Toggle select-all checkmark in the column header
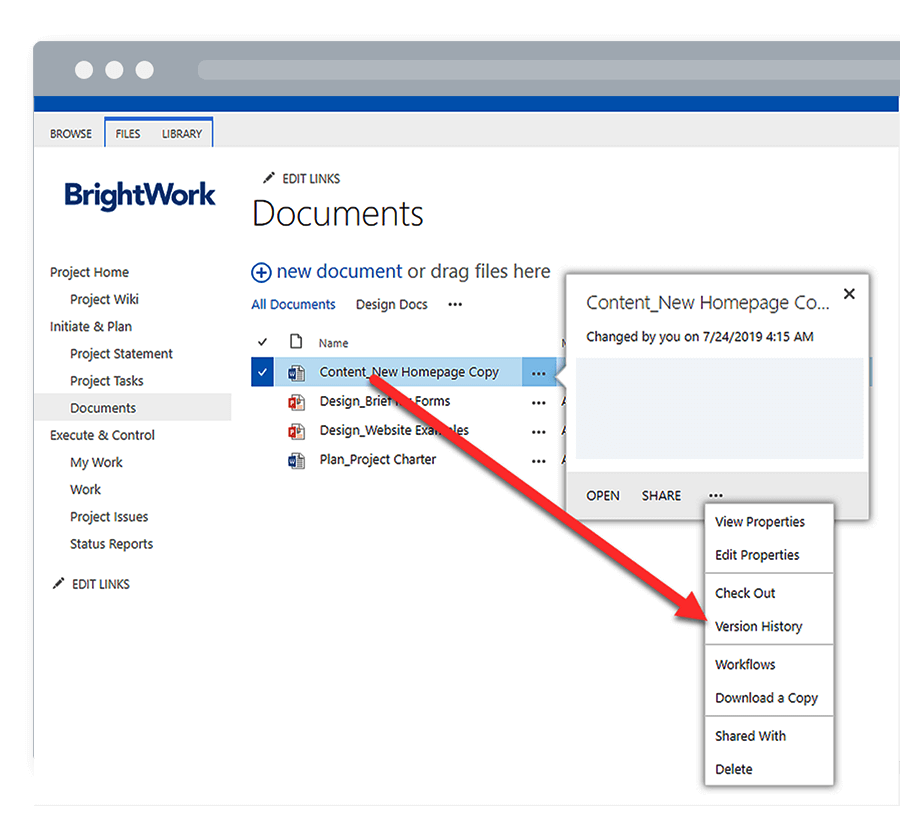The image size is (900, 833). pyautogui.click(x=263, y=342)
